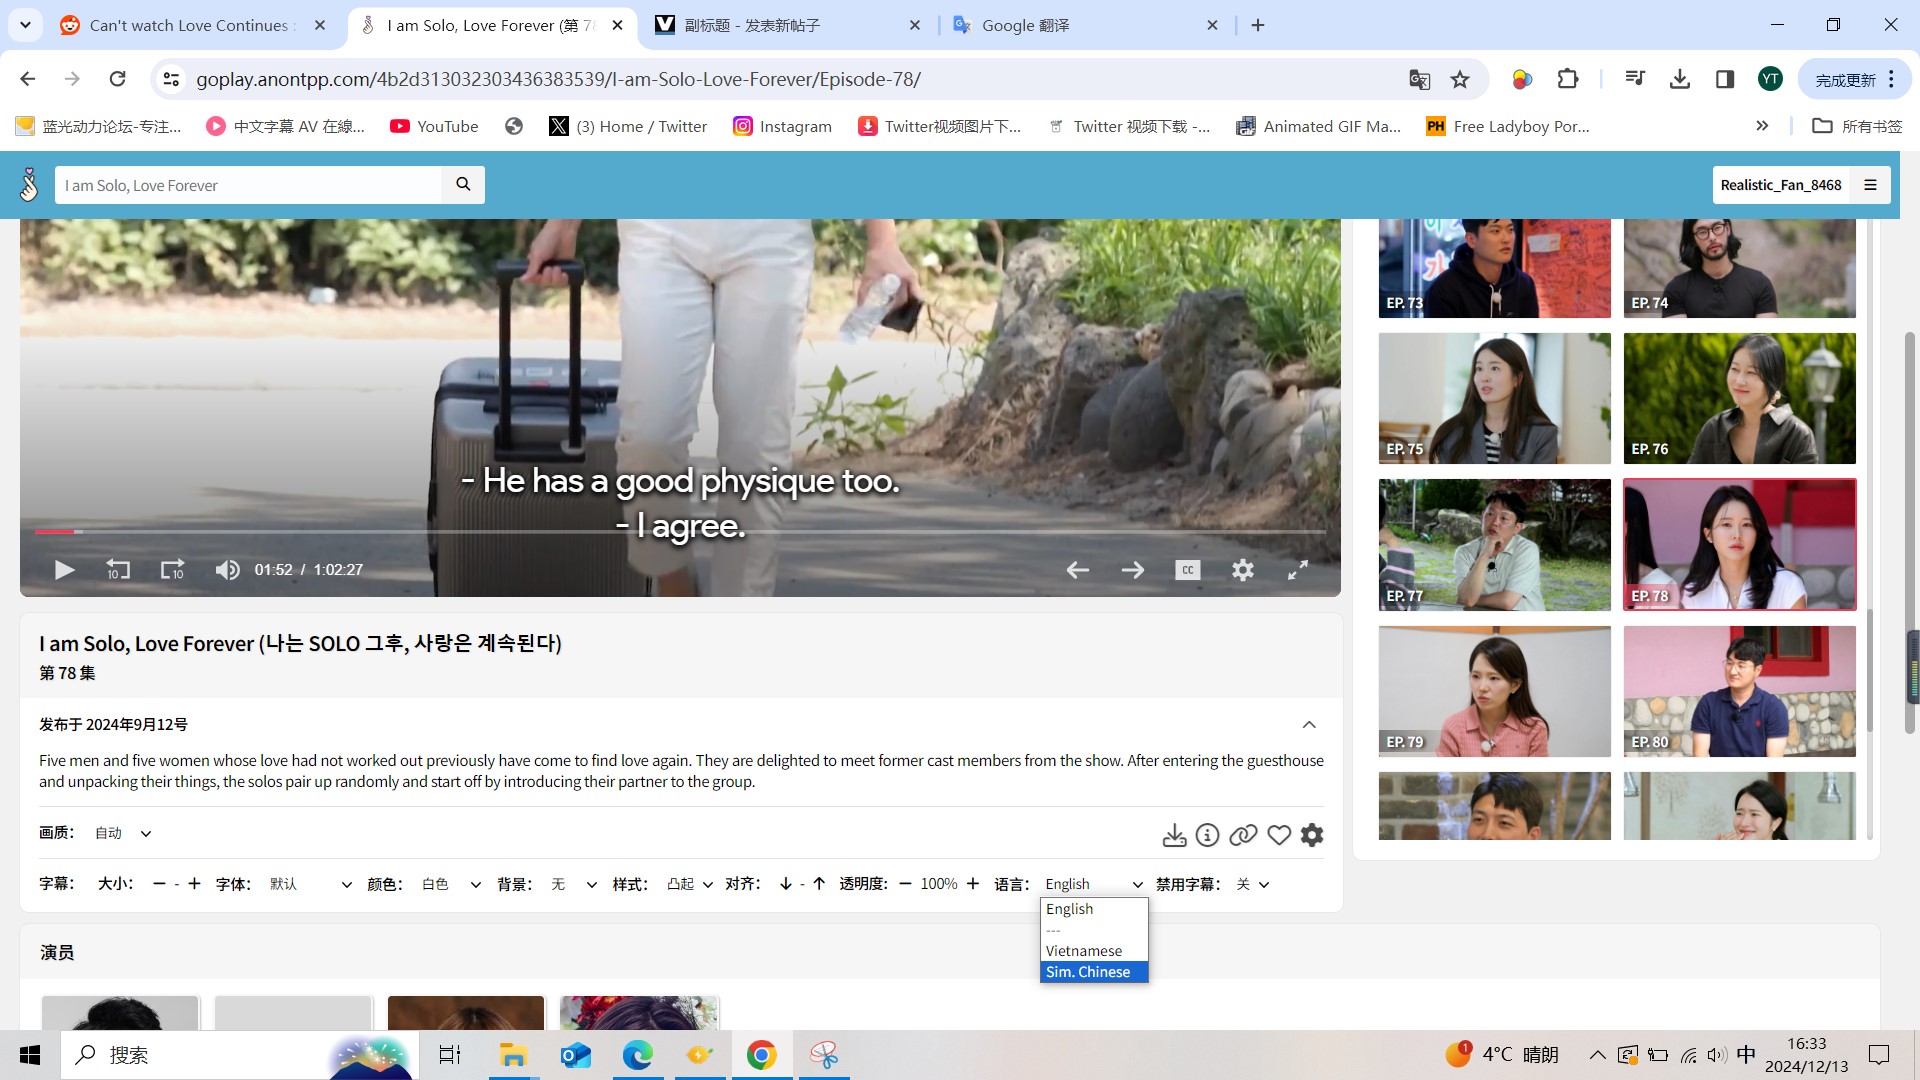Image resolution: width=1920 pixels, height=1080 pixels.
Task: Copy the episode link with the chain icon
Action: pos(1243,835)
